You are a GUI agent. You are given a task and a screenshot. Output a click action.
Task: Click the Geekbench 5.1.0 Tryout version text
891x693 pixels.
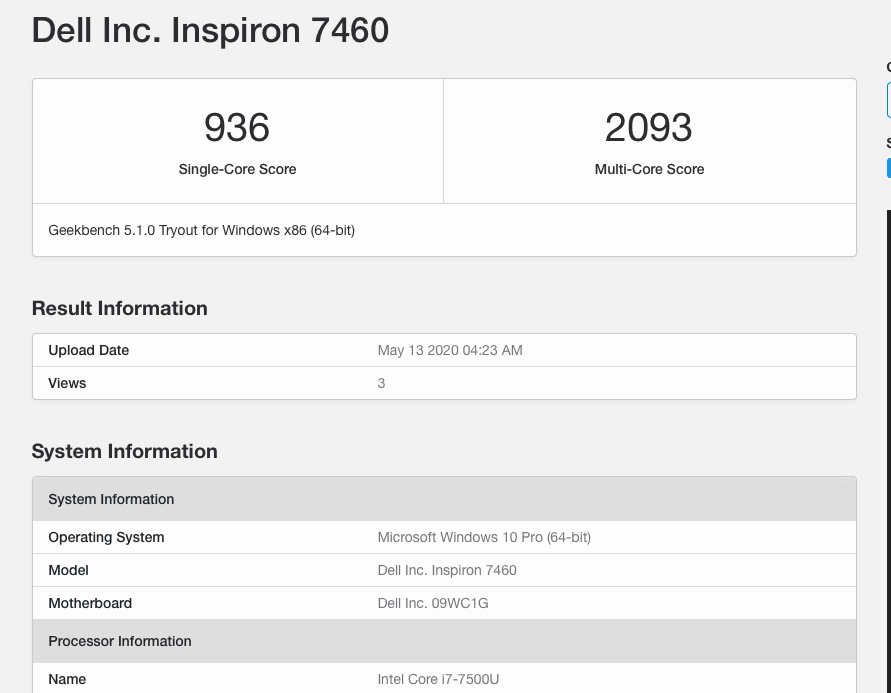(201, 230)
